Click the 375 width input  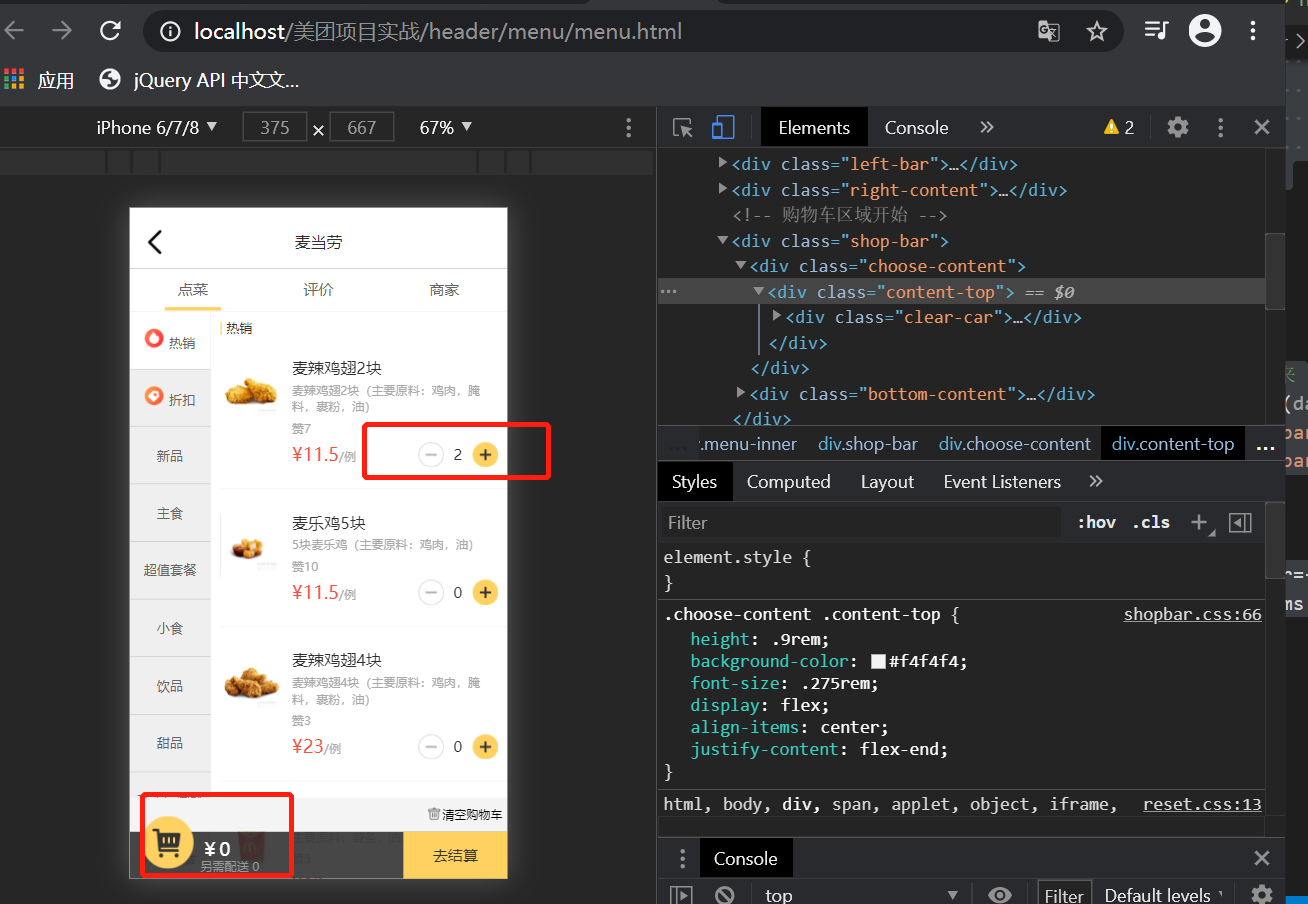point(274,128)
